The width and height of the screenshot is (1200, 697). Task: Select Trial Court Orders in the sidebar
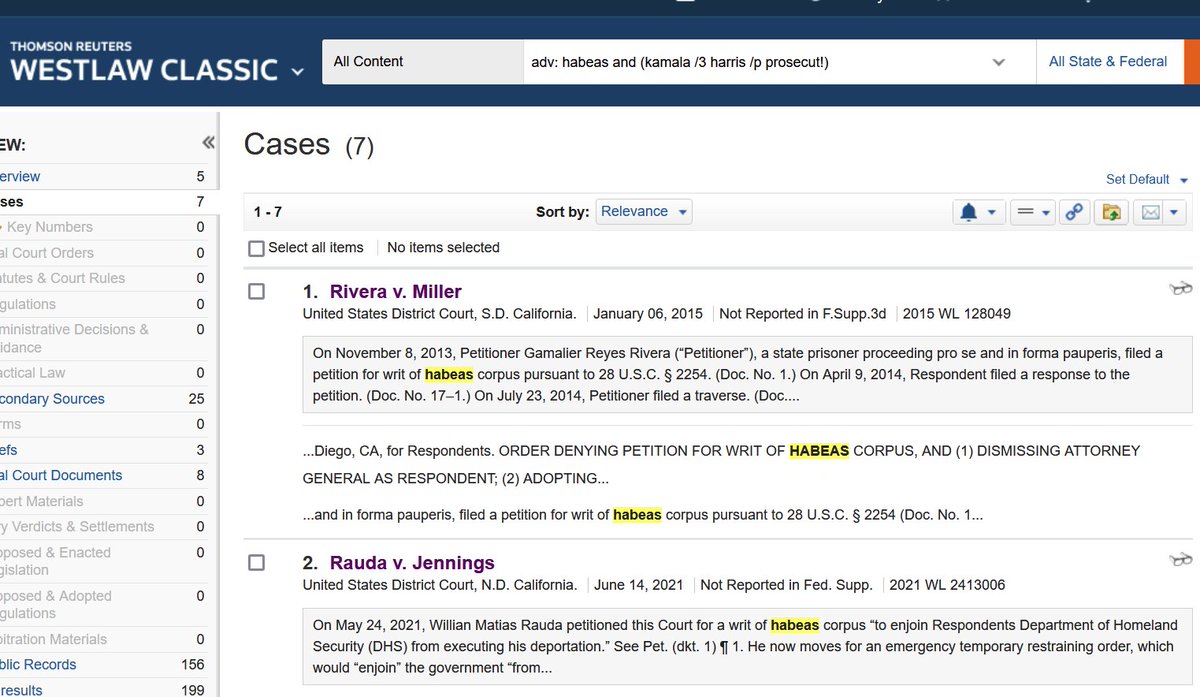coord(47,253)
